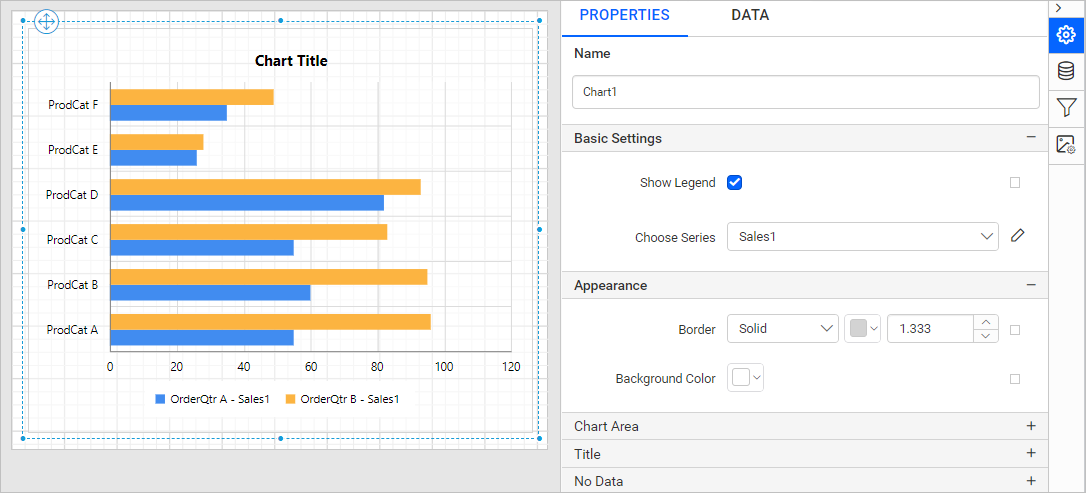Image resolution: width=1086 pixels, height=493 pixels.
Task: Open the image settings icon in sidebar
Action: pos(1066,144)
